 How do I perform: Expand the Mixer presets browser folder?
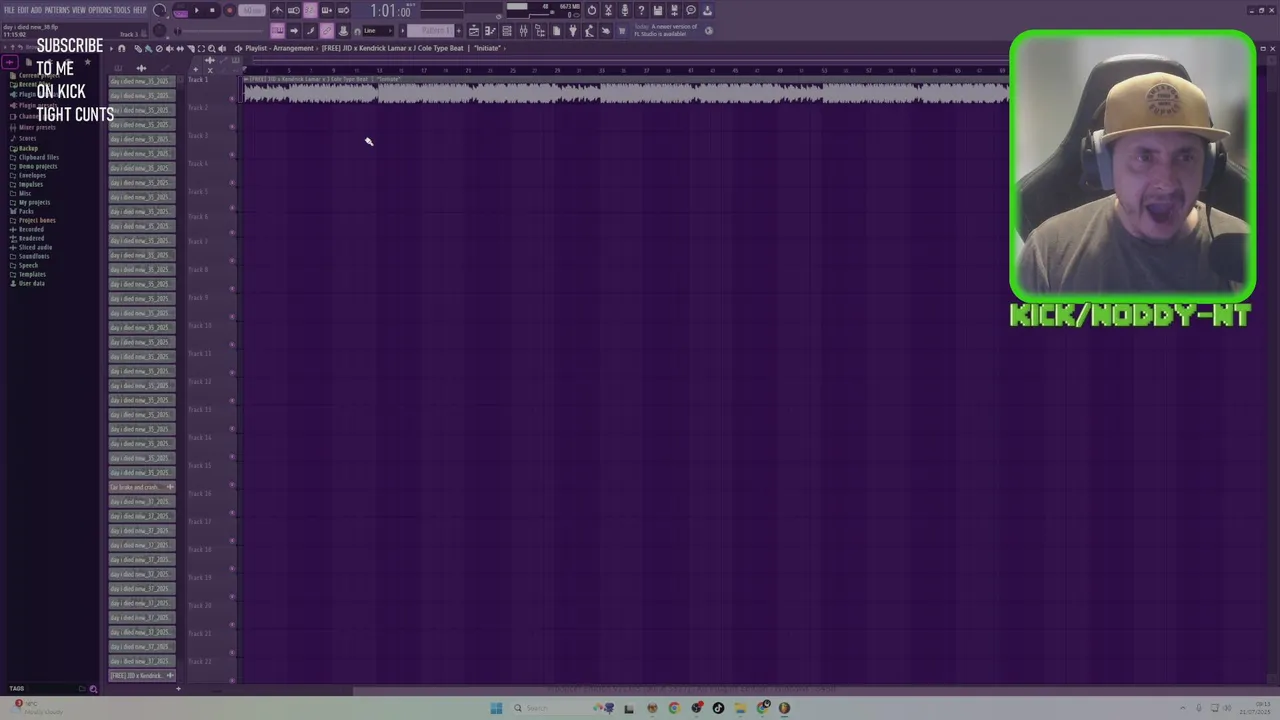36,128
